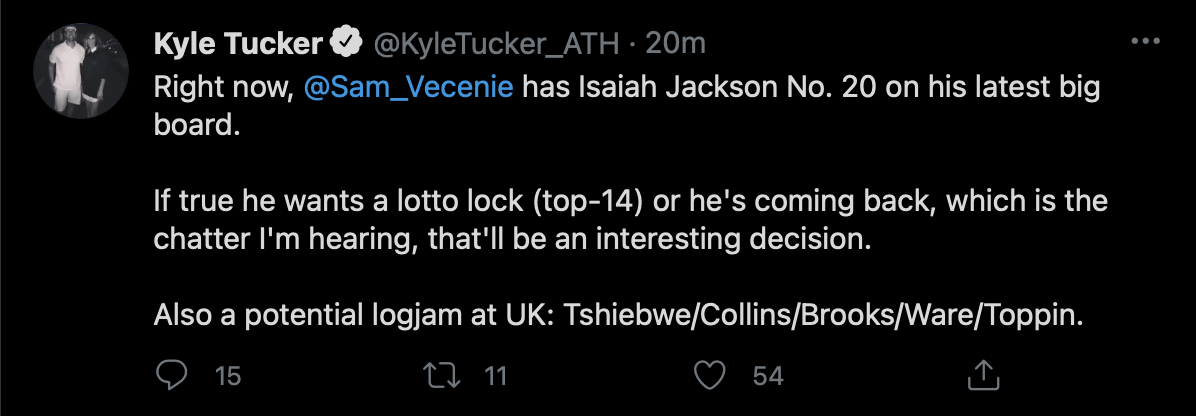Click the verified badge beside Kyle Tucker
The height and width of the screenshot is (416, 1196).
[347, 44]
